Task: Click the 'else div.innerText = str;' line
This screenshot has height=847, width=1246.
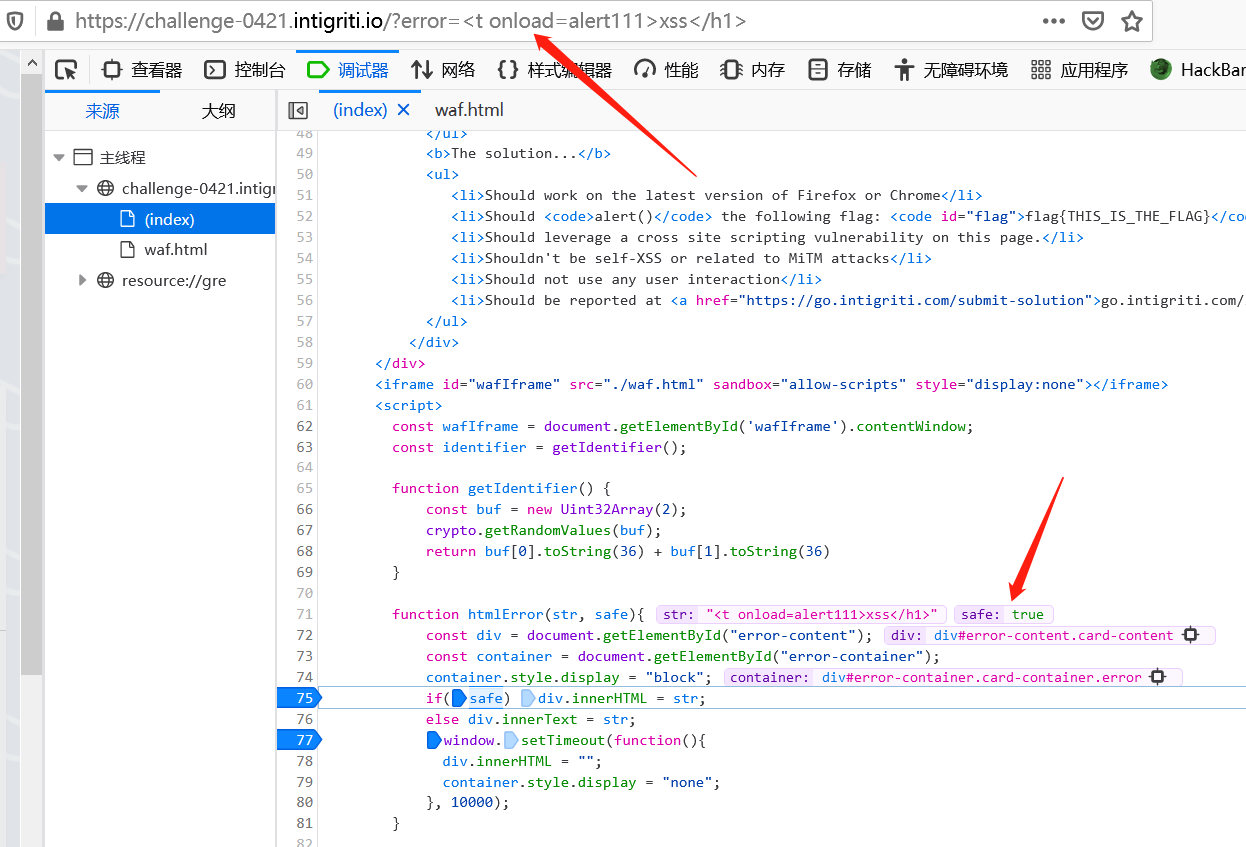Action: pos(531,719)
